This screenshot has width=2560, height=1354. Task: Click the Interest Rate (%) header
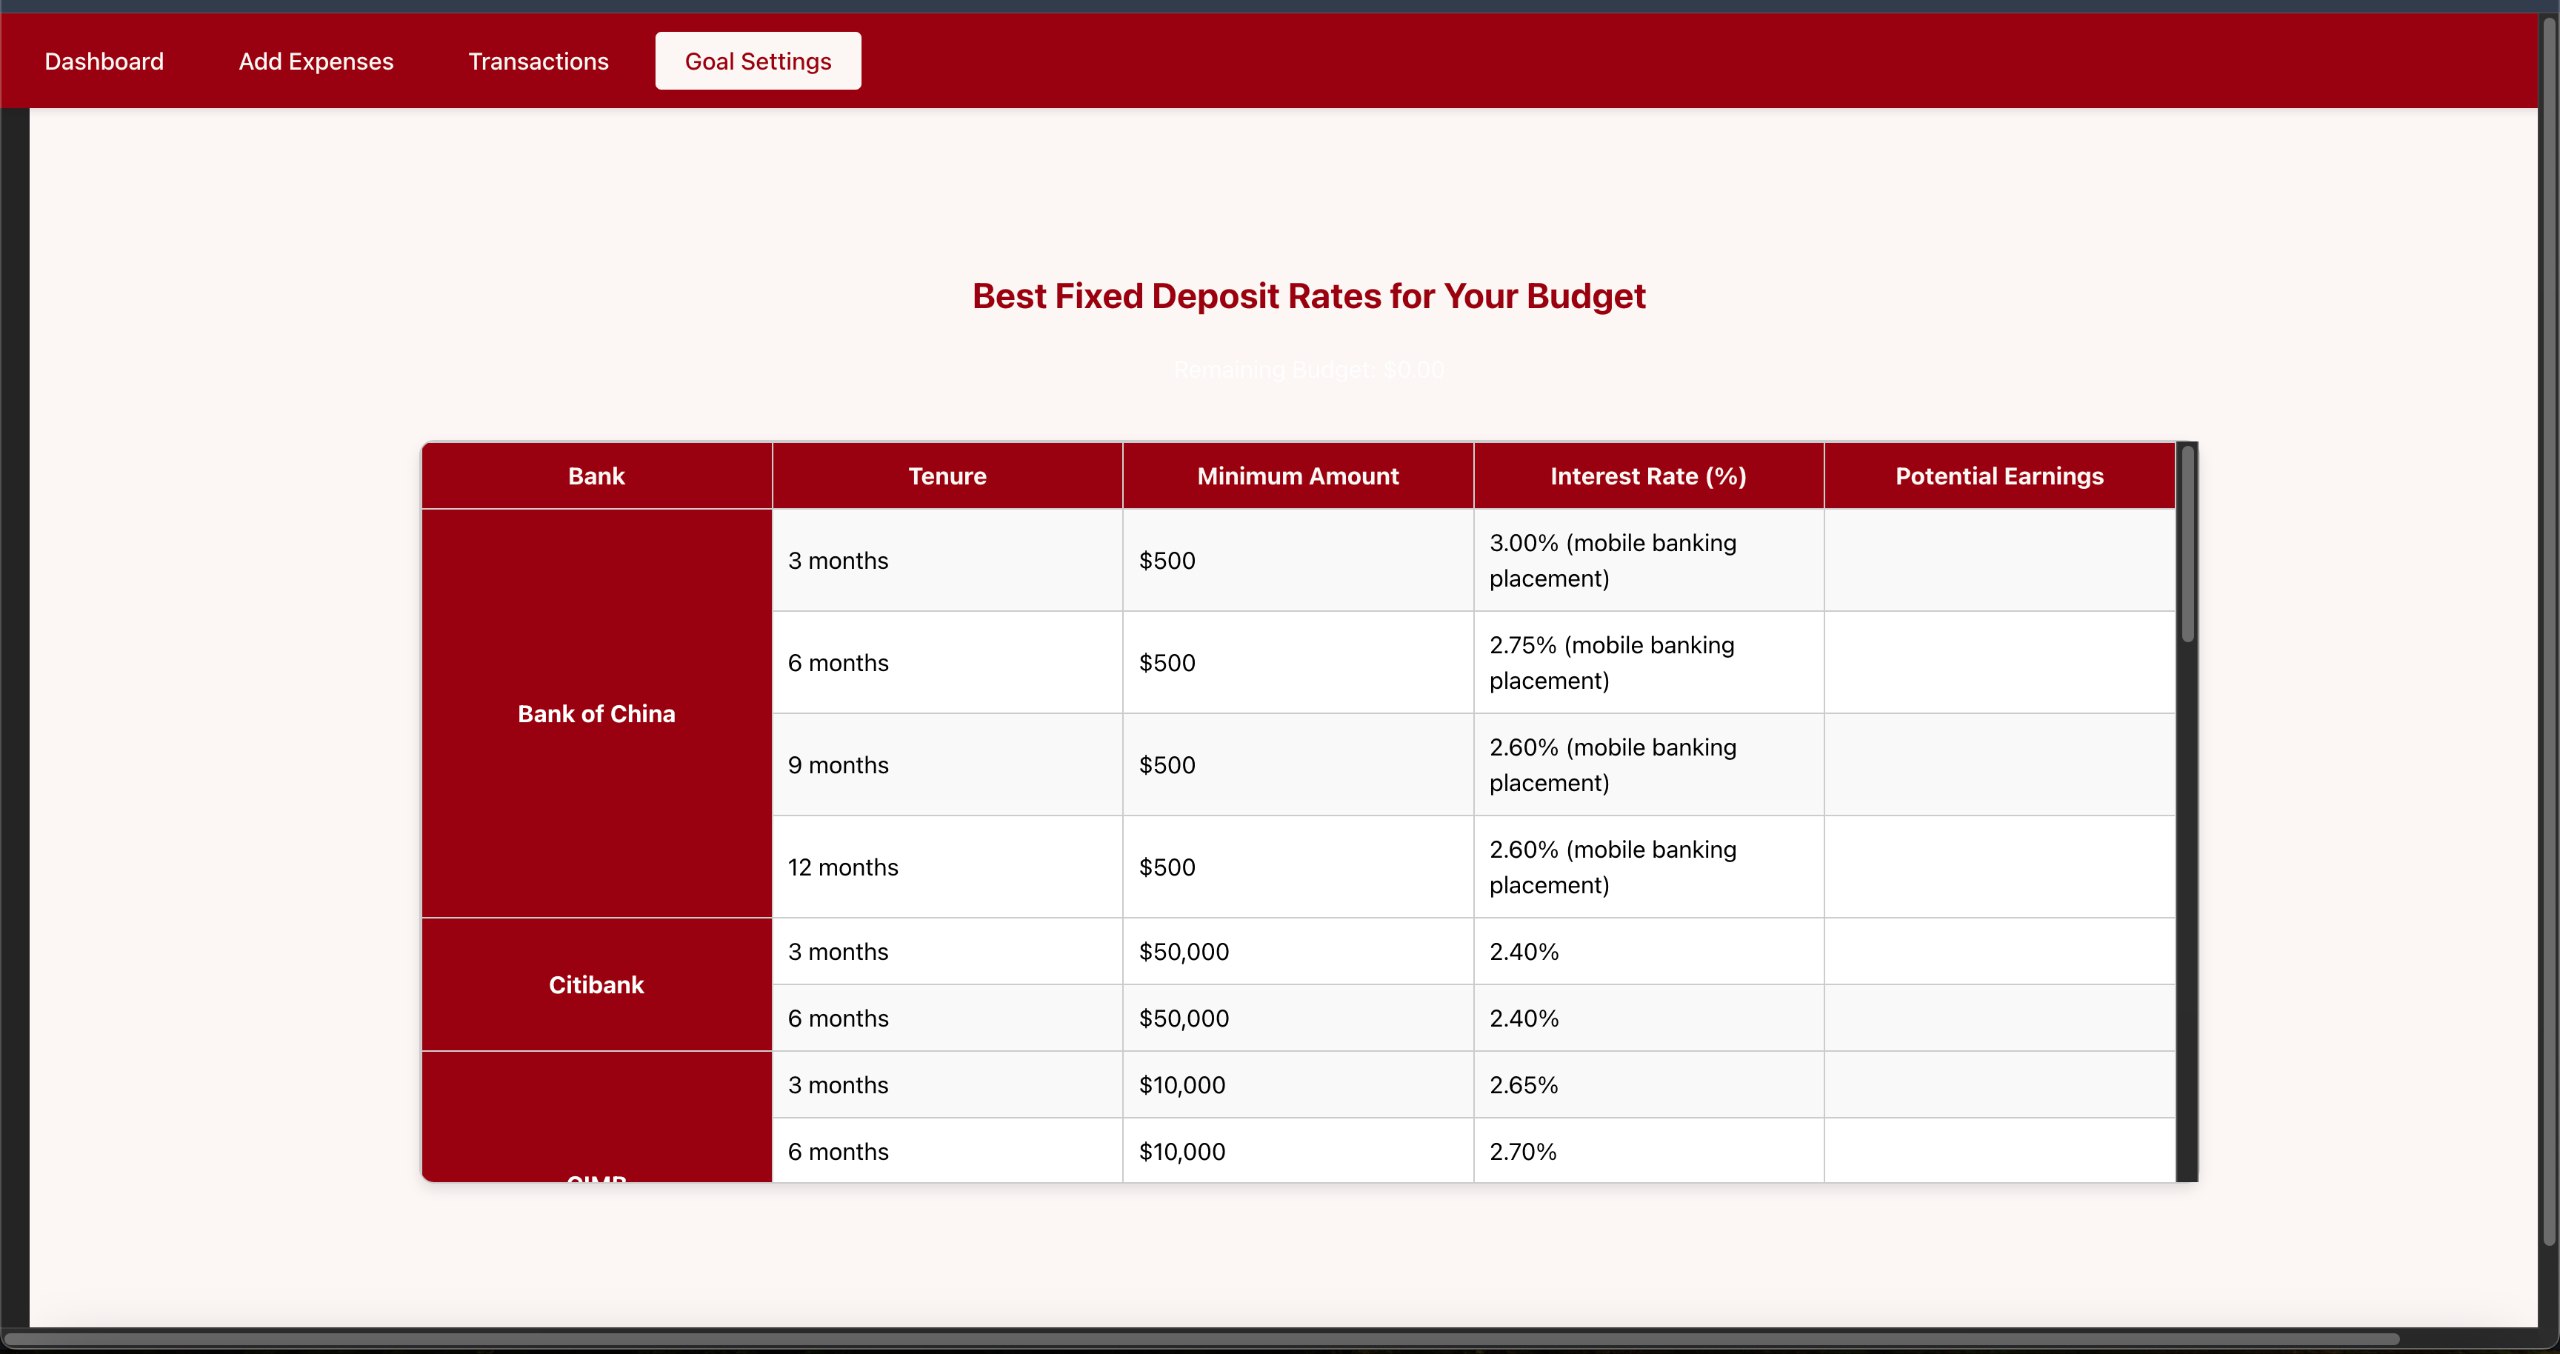[1648, 476]
